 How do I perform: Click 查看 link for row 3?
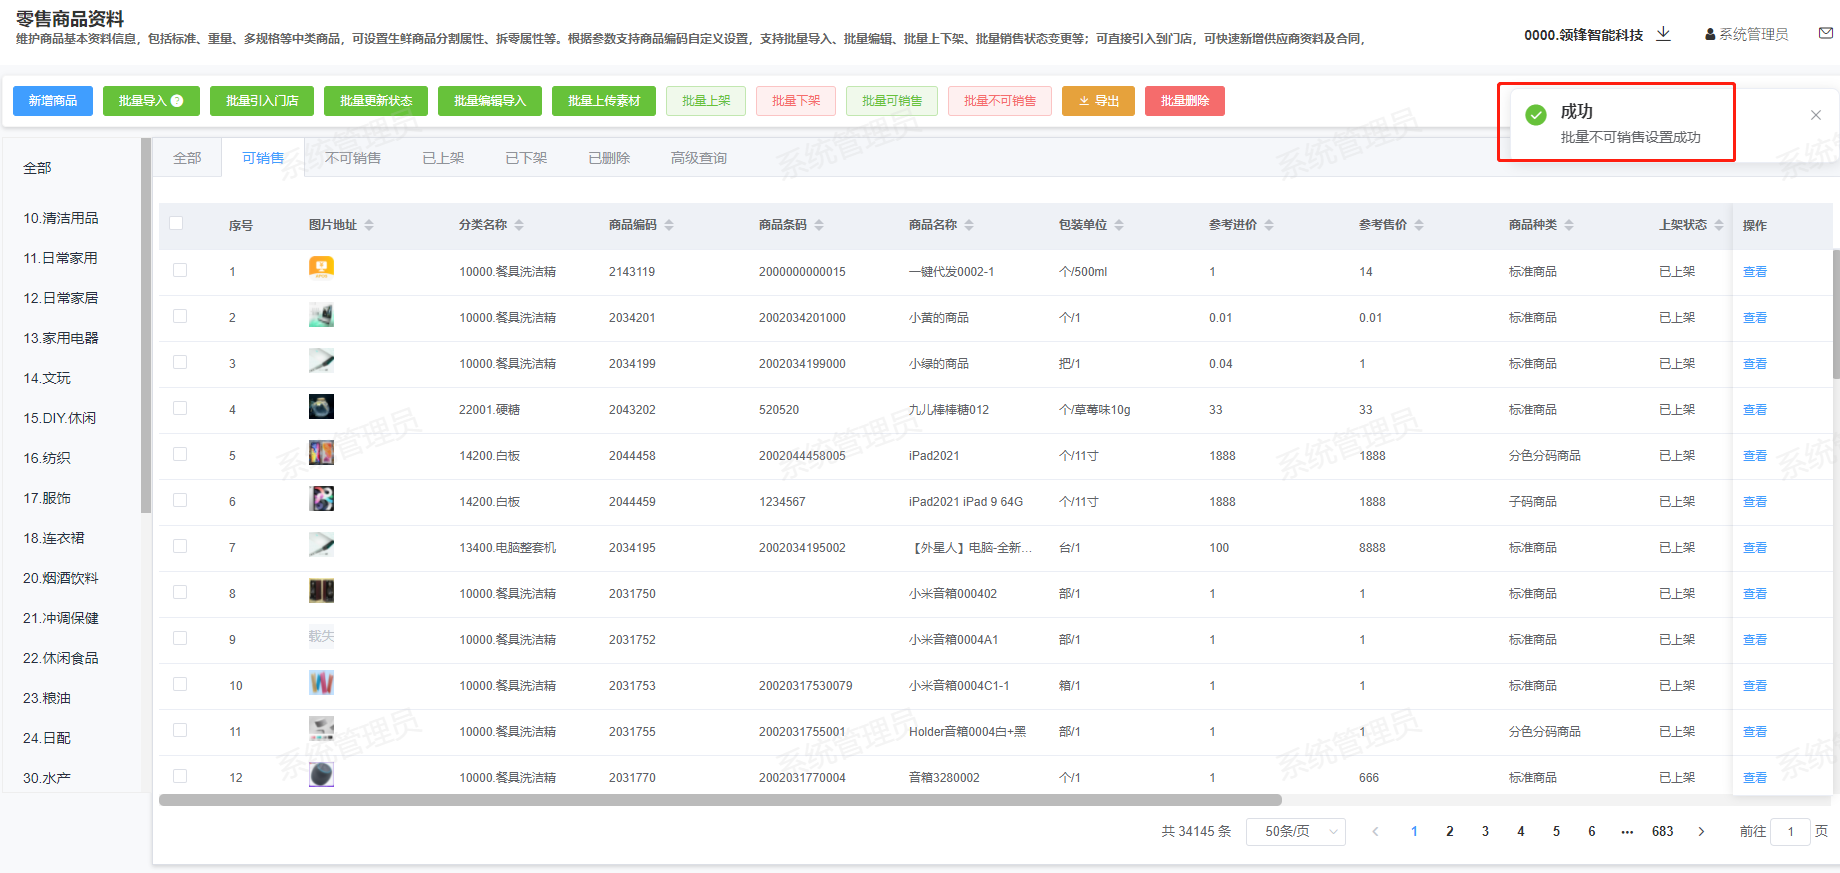click(x=1754, y=364)
